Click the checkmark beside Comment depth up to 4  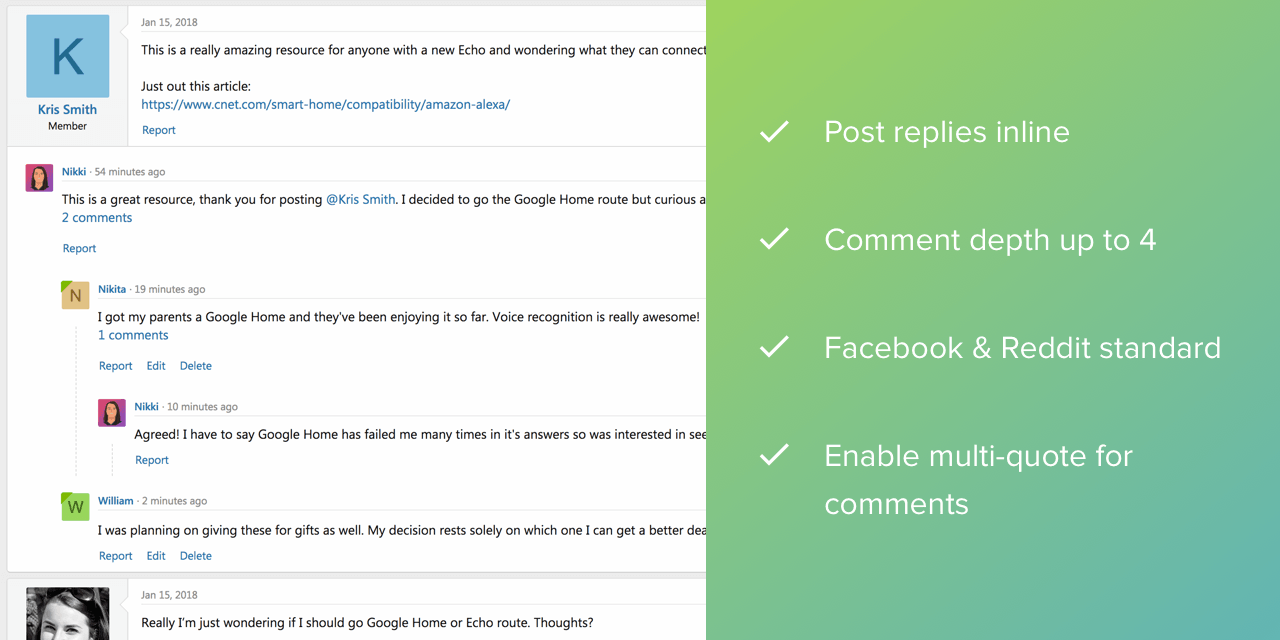tap(774, 240)
